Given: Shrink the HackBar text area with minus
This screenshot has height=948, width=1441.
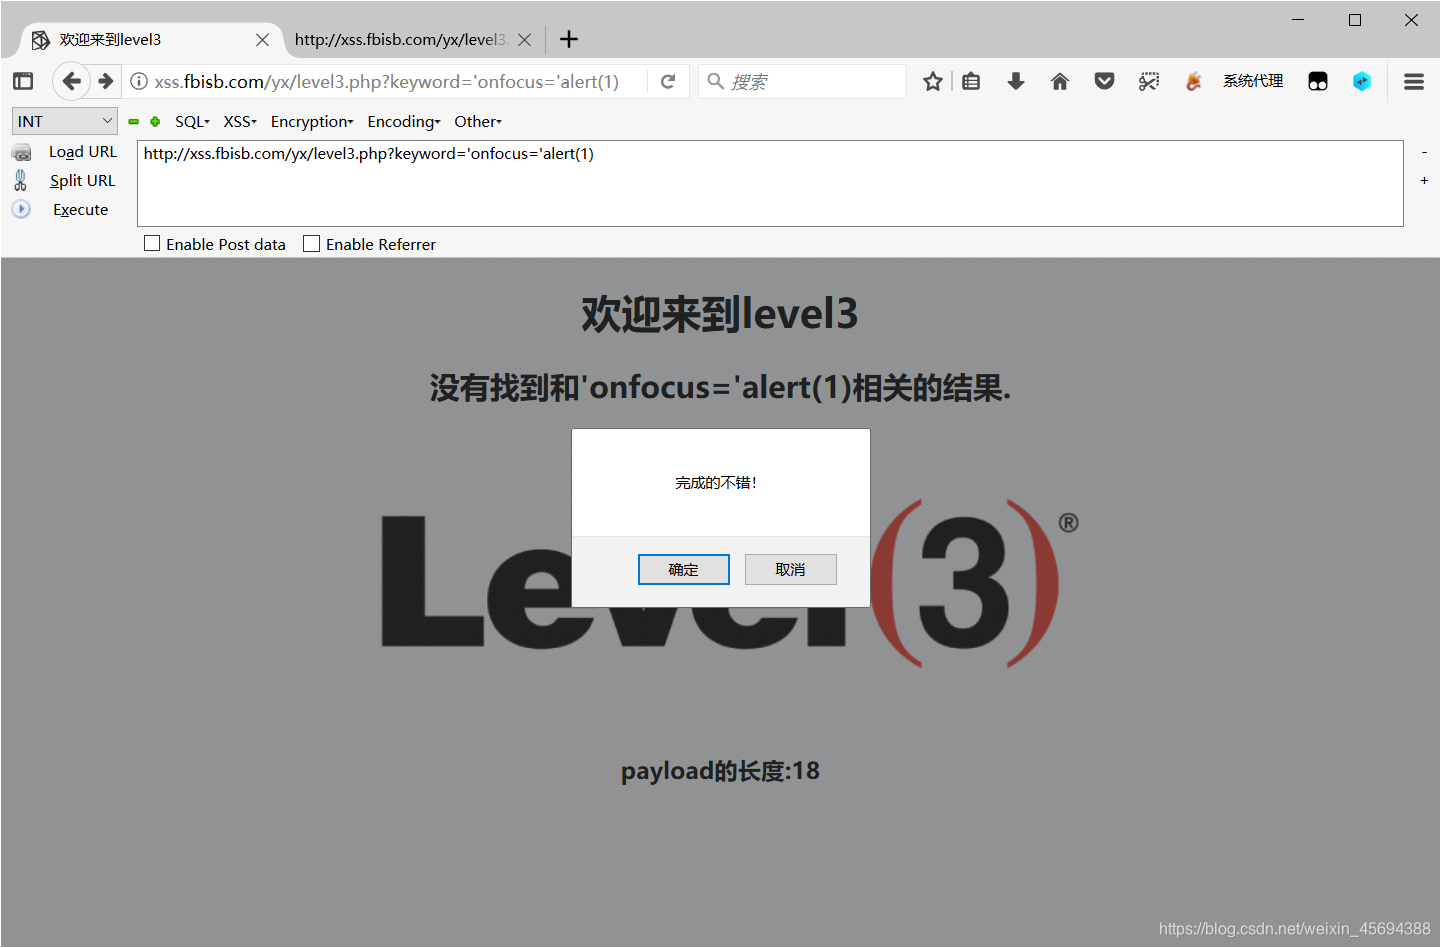Looking at the screenshot, I should click(x=1424, y=152).
